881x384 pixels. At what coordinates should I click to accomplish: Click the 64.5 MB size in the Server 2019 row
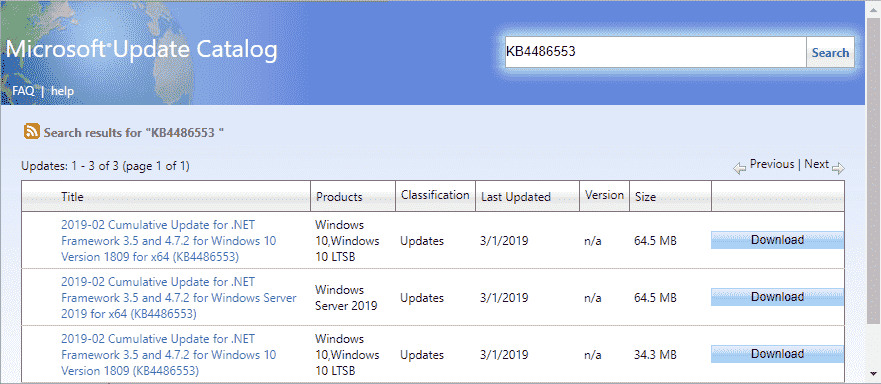click(x=655, y=298)
